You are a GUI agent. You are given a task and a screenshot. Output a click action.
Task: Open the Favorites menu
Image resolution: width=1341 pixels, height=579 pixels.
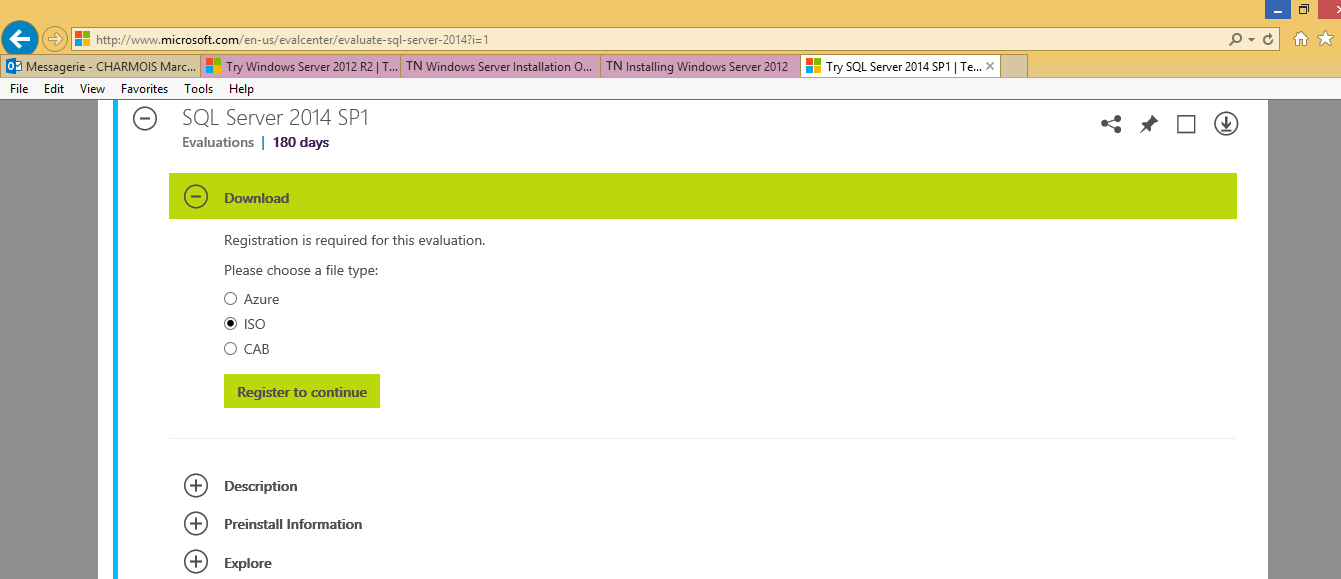click(144, 89)
